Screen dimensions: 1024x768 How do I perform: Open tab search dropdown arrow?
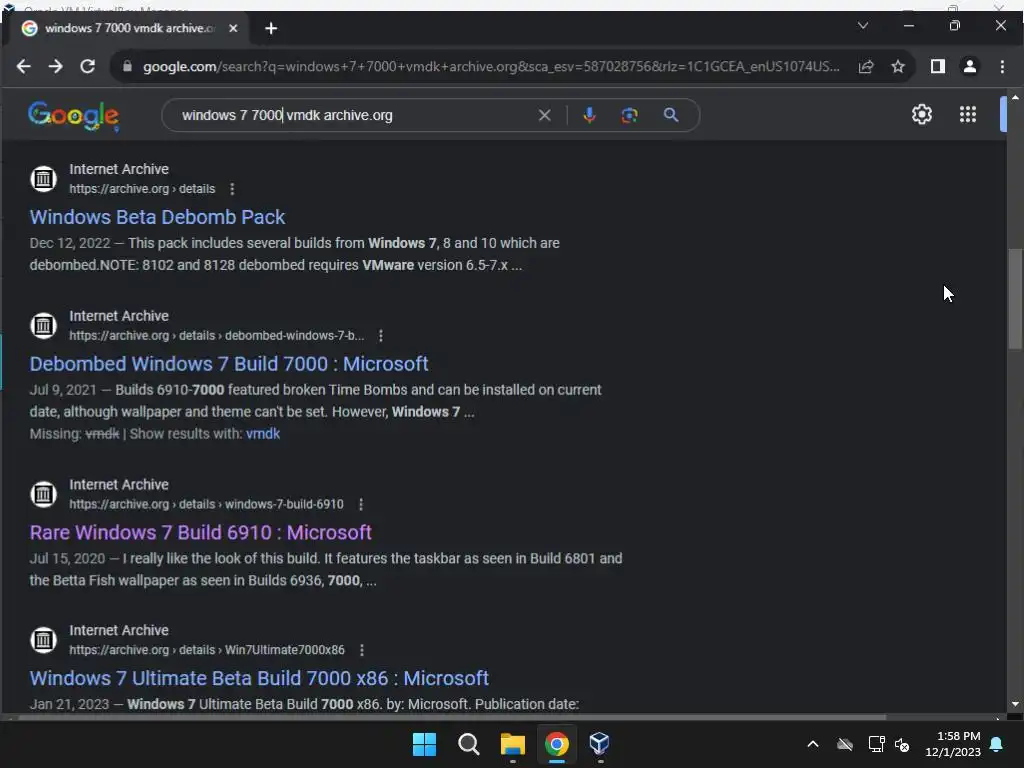pos(863,25)
